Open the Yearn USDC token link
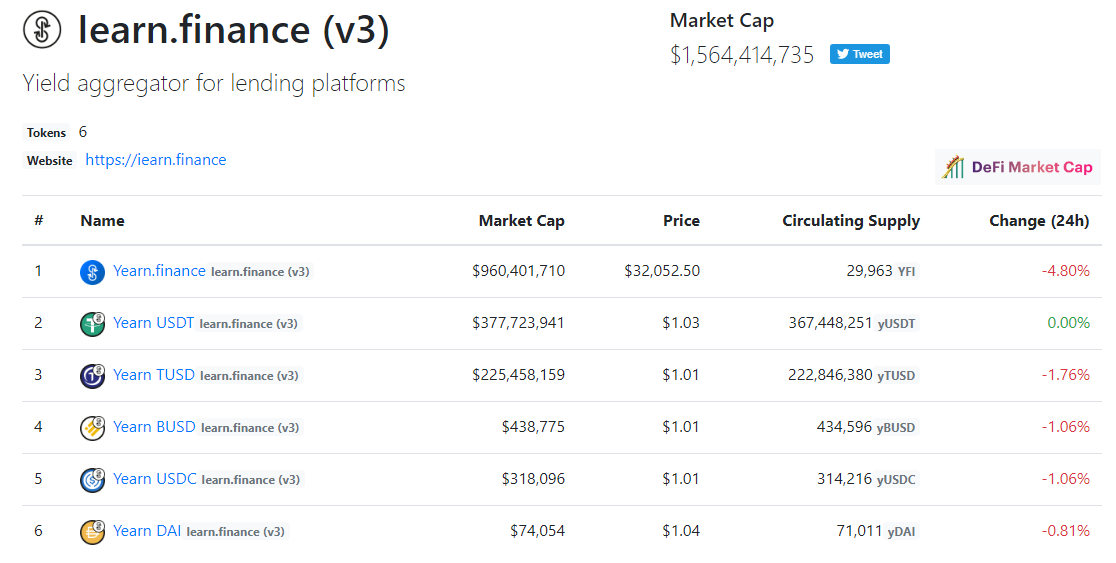1116x563 pixels. (x=154, y=479)
